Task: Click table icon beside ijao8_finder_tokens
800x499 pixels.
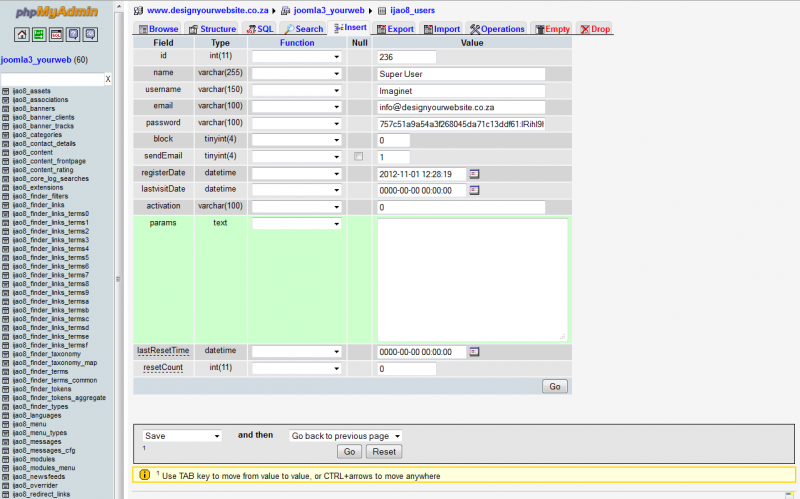Action: (6, 389)
